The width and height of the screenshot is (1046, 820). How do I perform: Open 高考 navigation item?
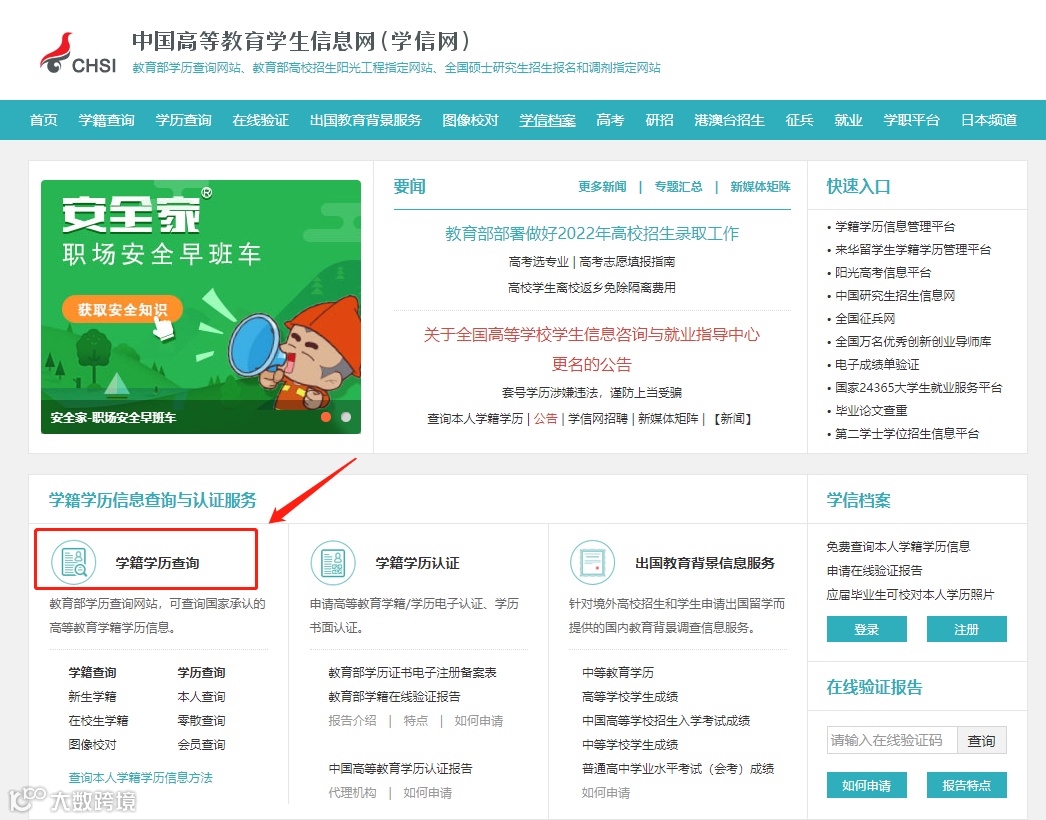(x=610, y=120)
